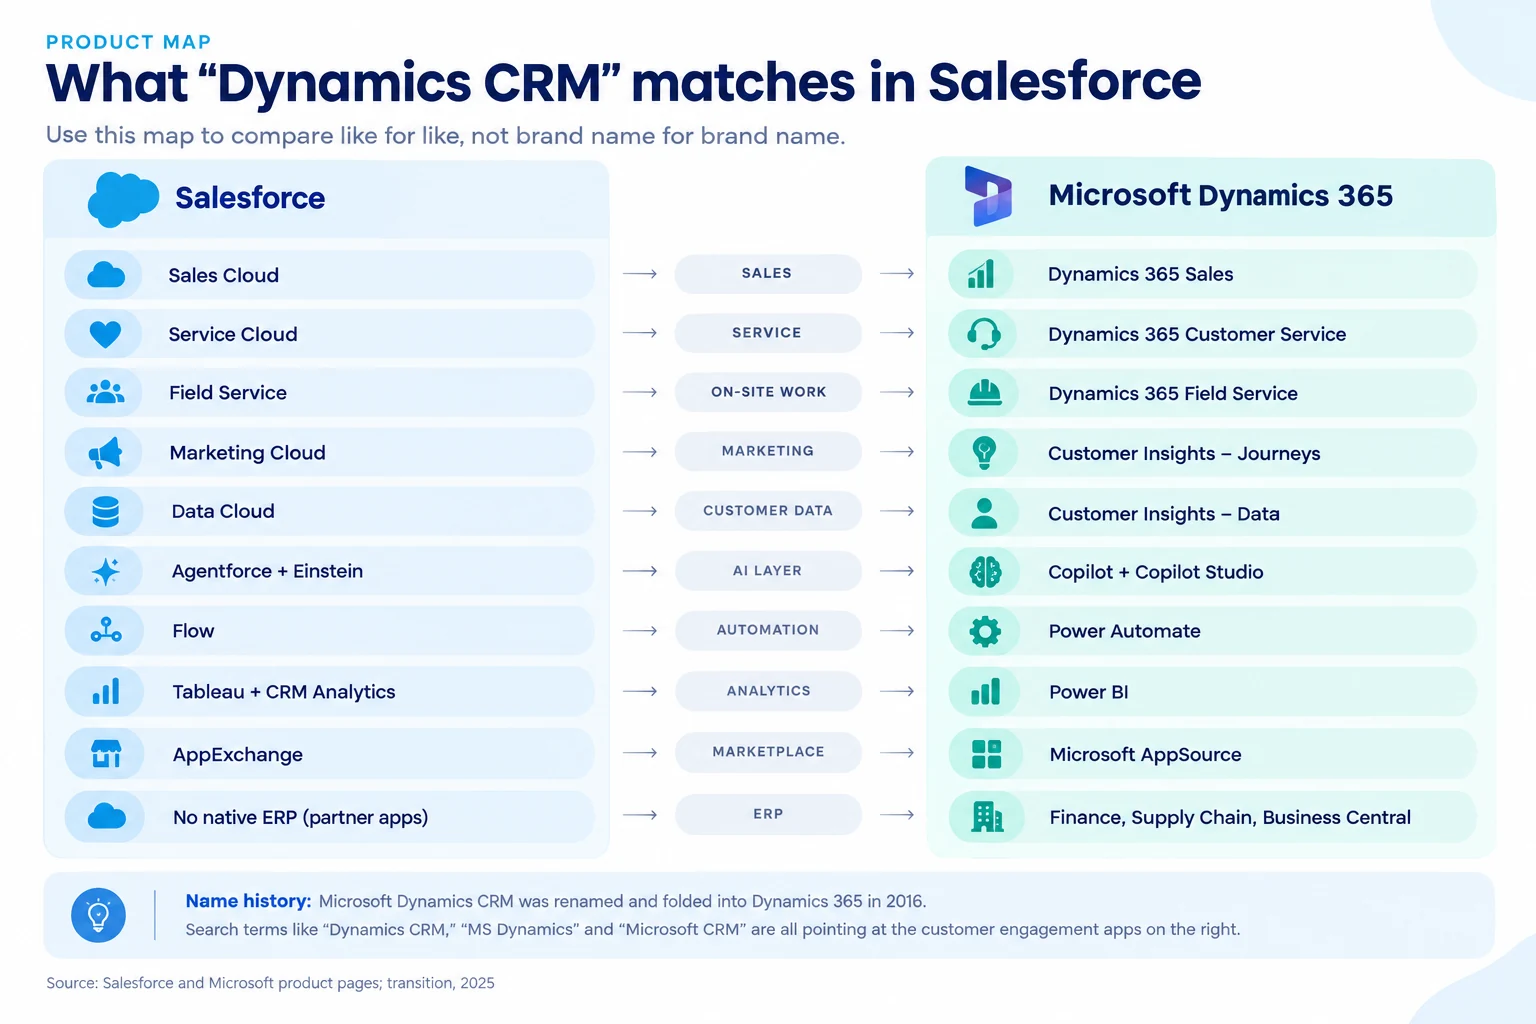This screenshot has height=1024, width=1536.
Task: Select the AI LAYER category pill
Action: point(768,571)
